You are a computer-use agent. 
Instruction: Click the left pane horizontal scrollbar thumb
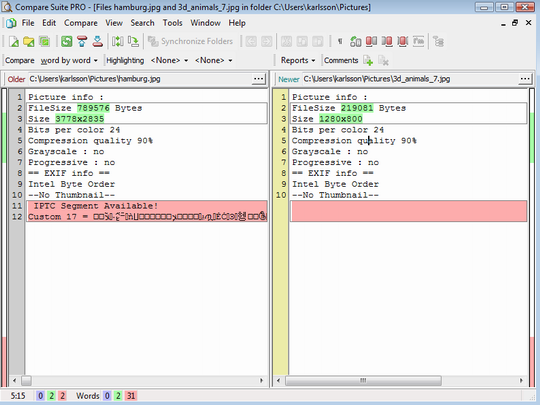click(x=27, y=381)
